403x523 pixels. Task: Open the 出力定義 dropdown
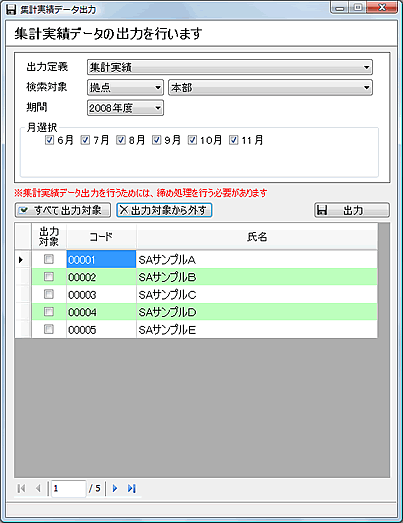pos(230,67)
